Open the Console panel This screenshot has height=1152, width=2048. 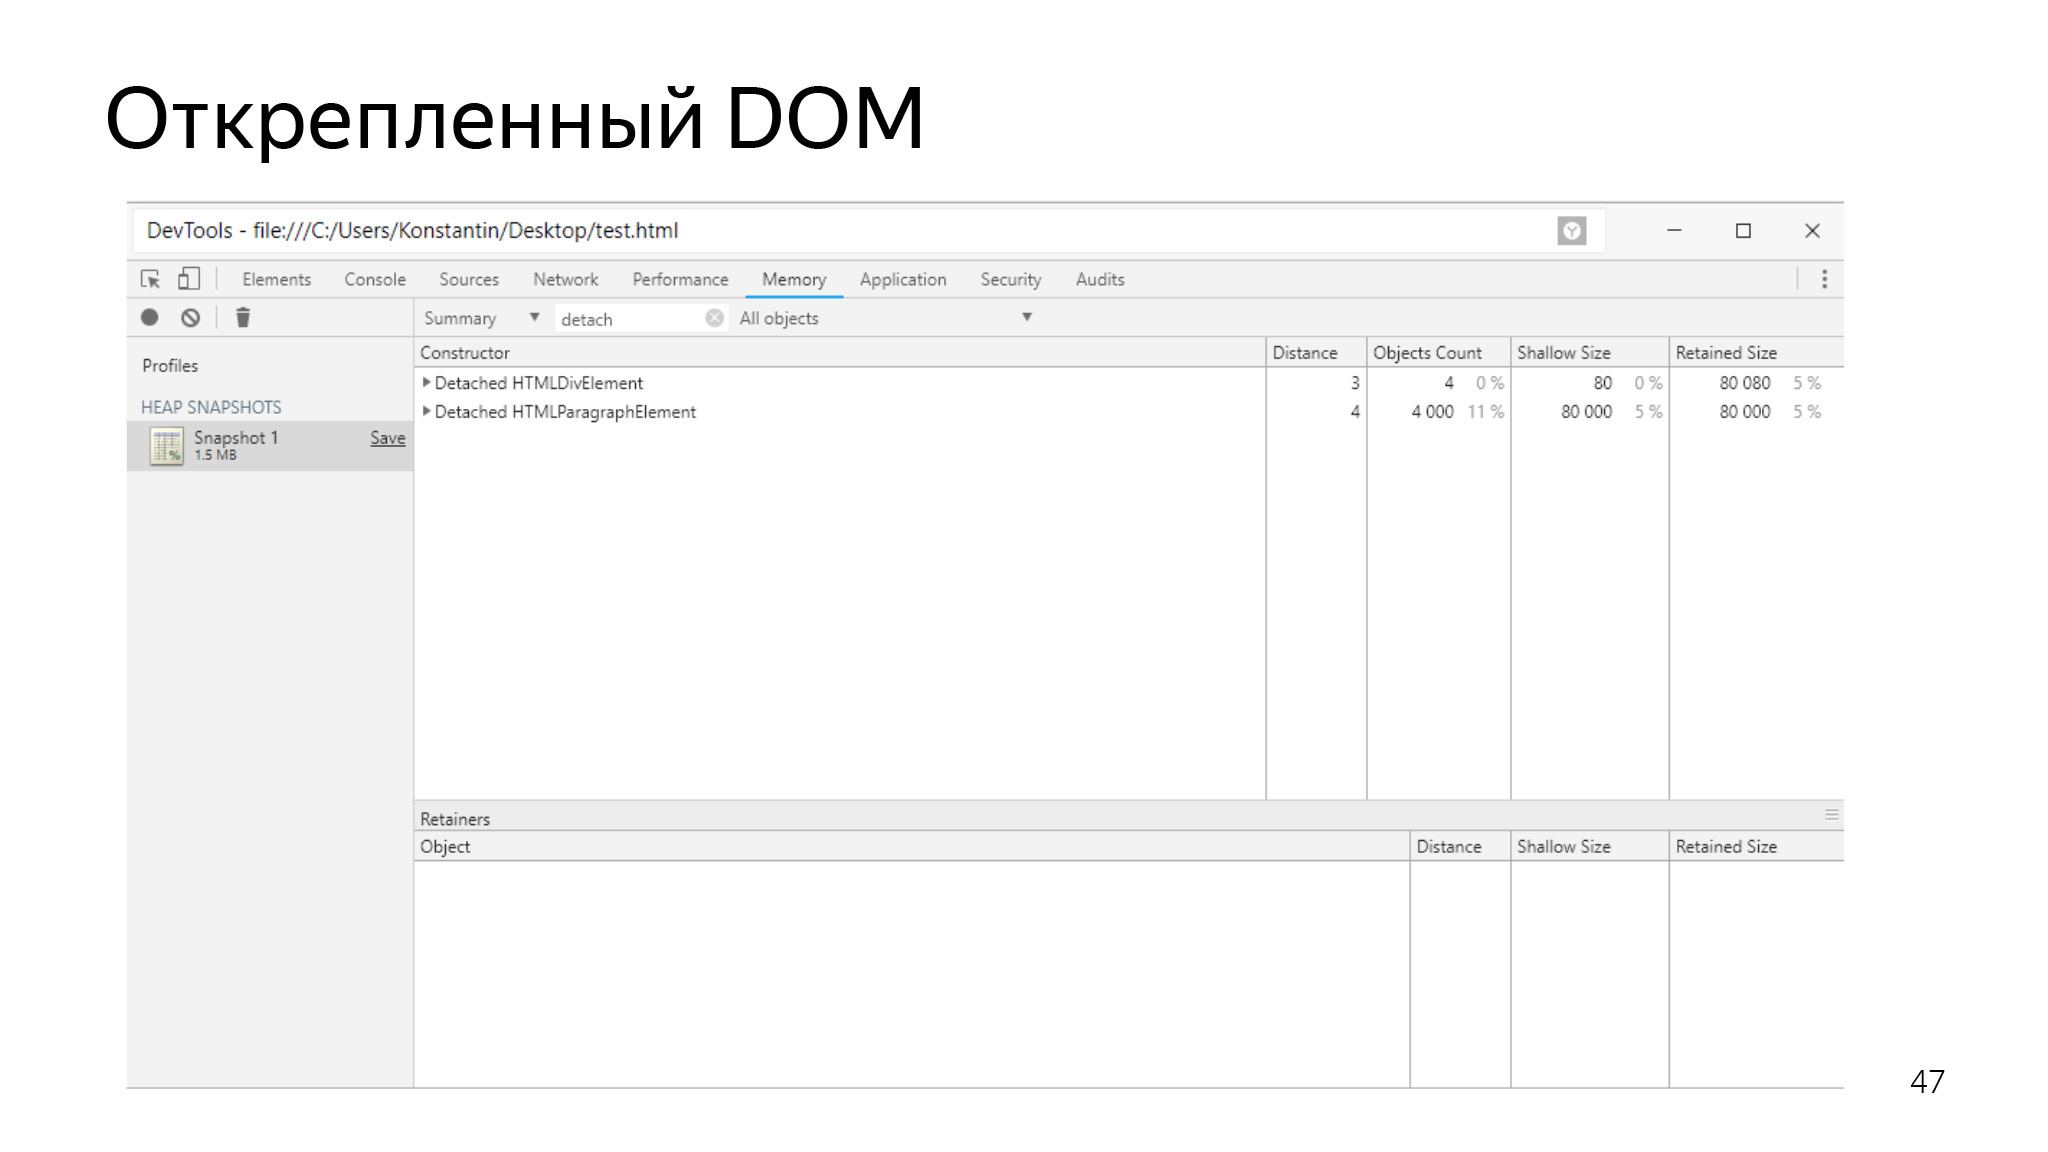(373, 279)
